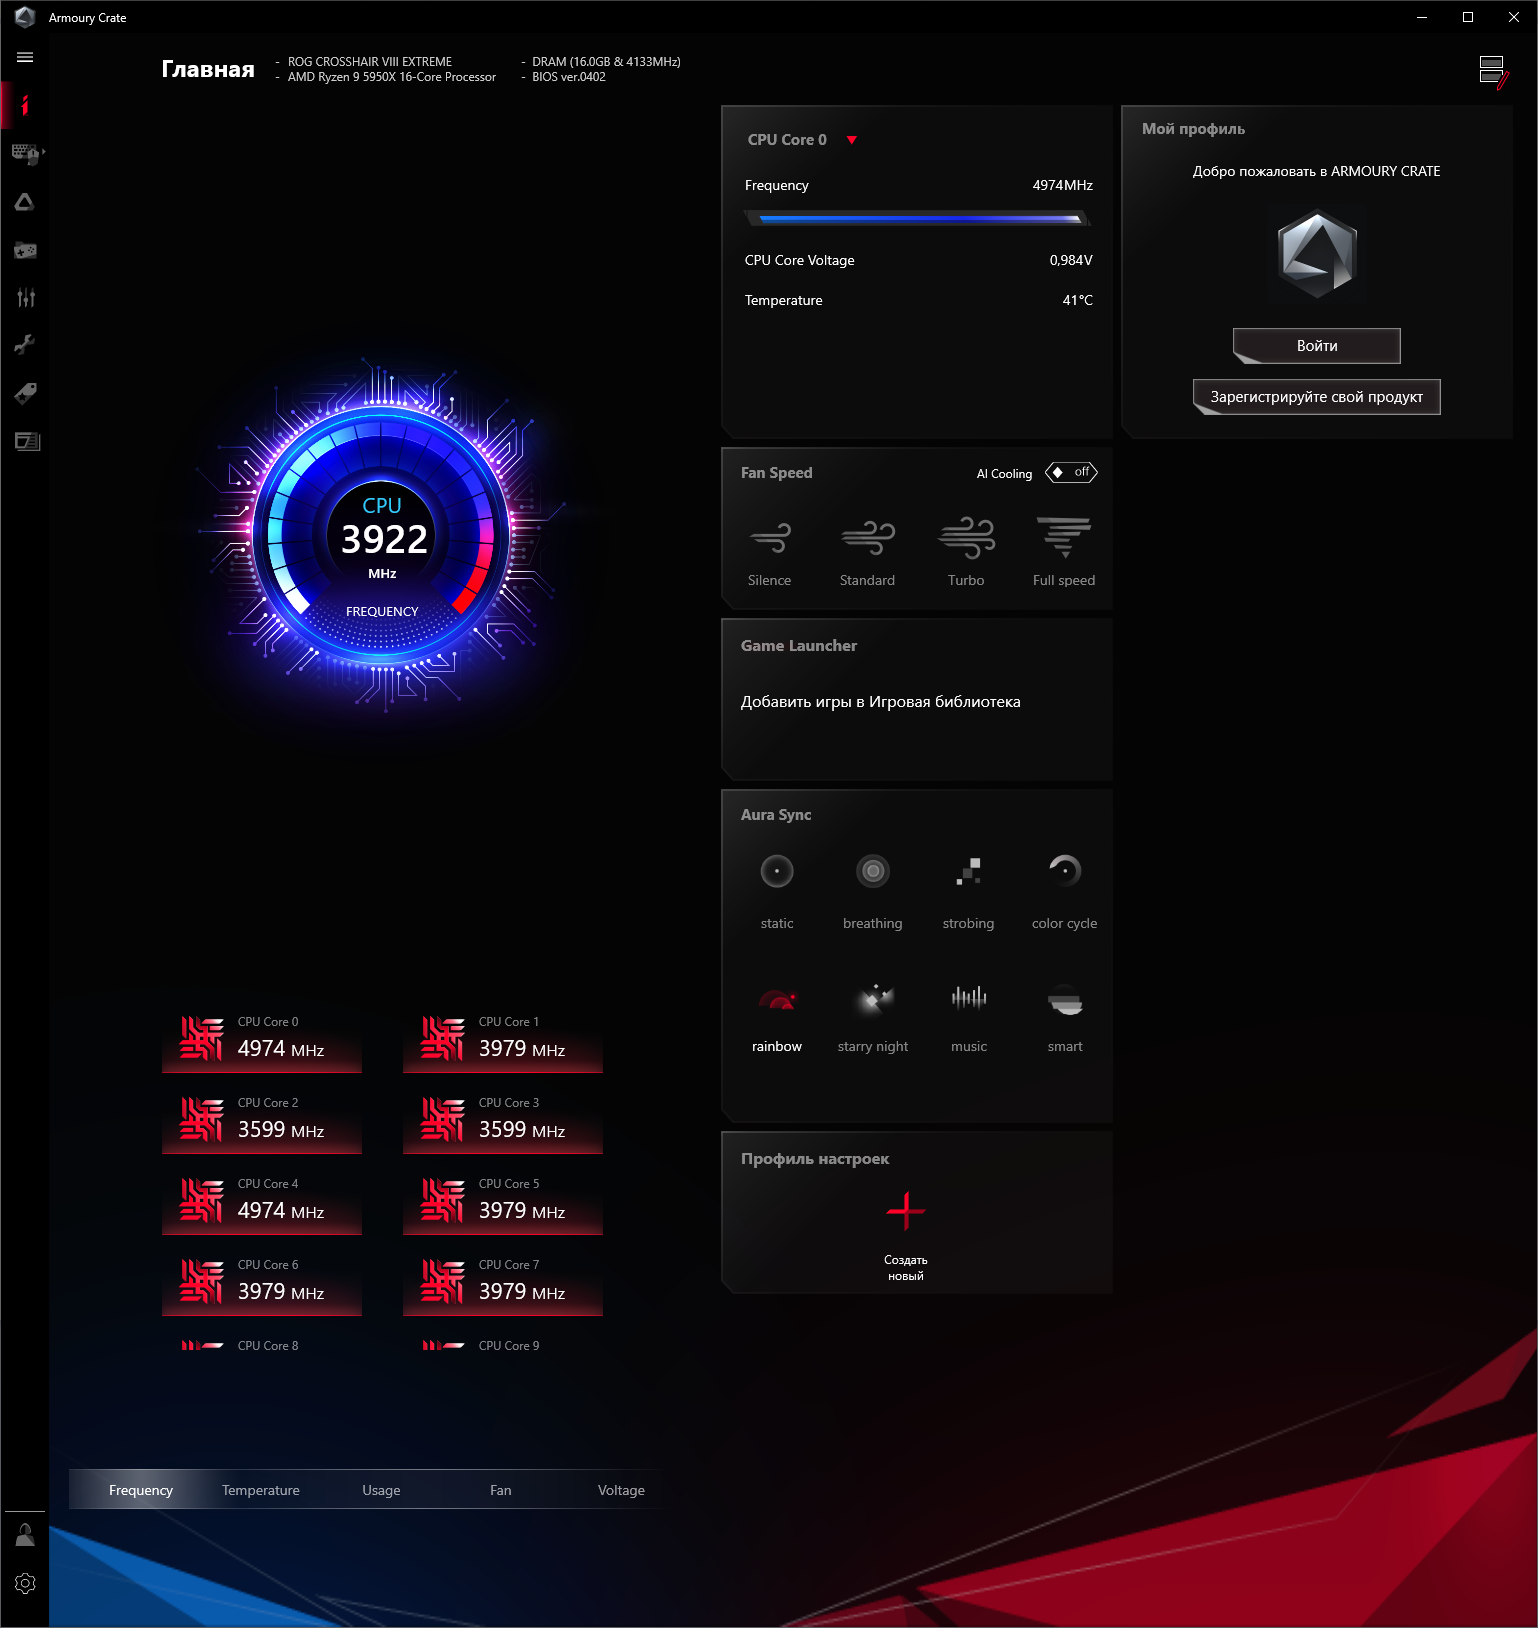Switch to the Temperature bottom tab
The width and height of the screenshot is (1538, 1628).
[x=261, y=1490]
